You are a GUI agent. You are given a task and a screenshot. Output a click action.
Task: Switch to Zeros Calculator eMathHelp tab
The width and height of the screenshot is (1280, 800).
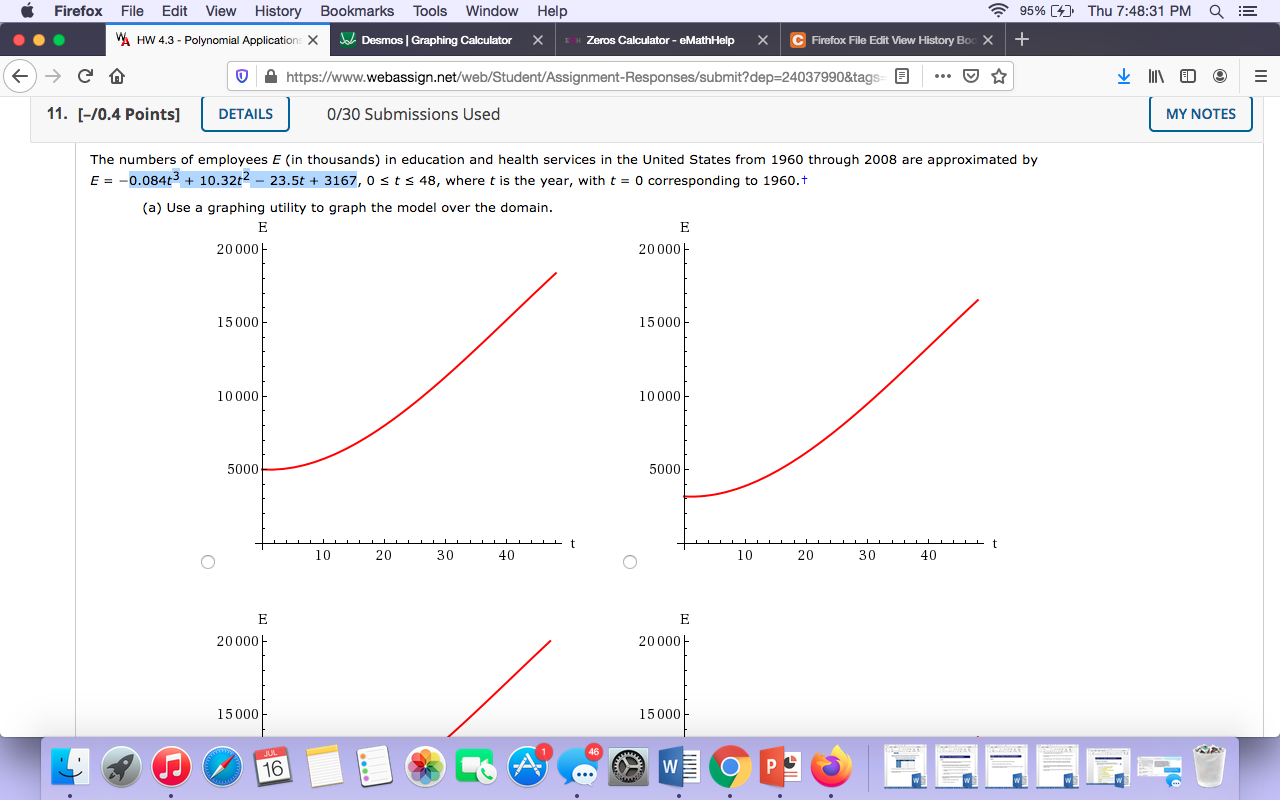pyautogui.click(x=661, y=40)
